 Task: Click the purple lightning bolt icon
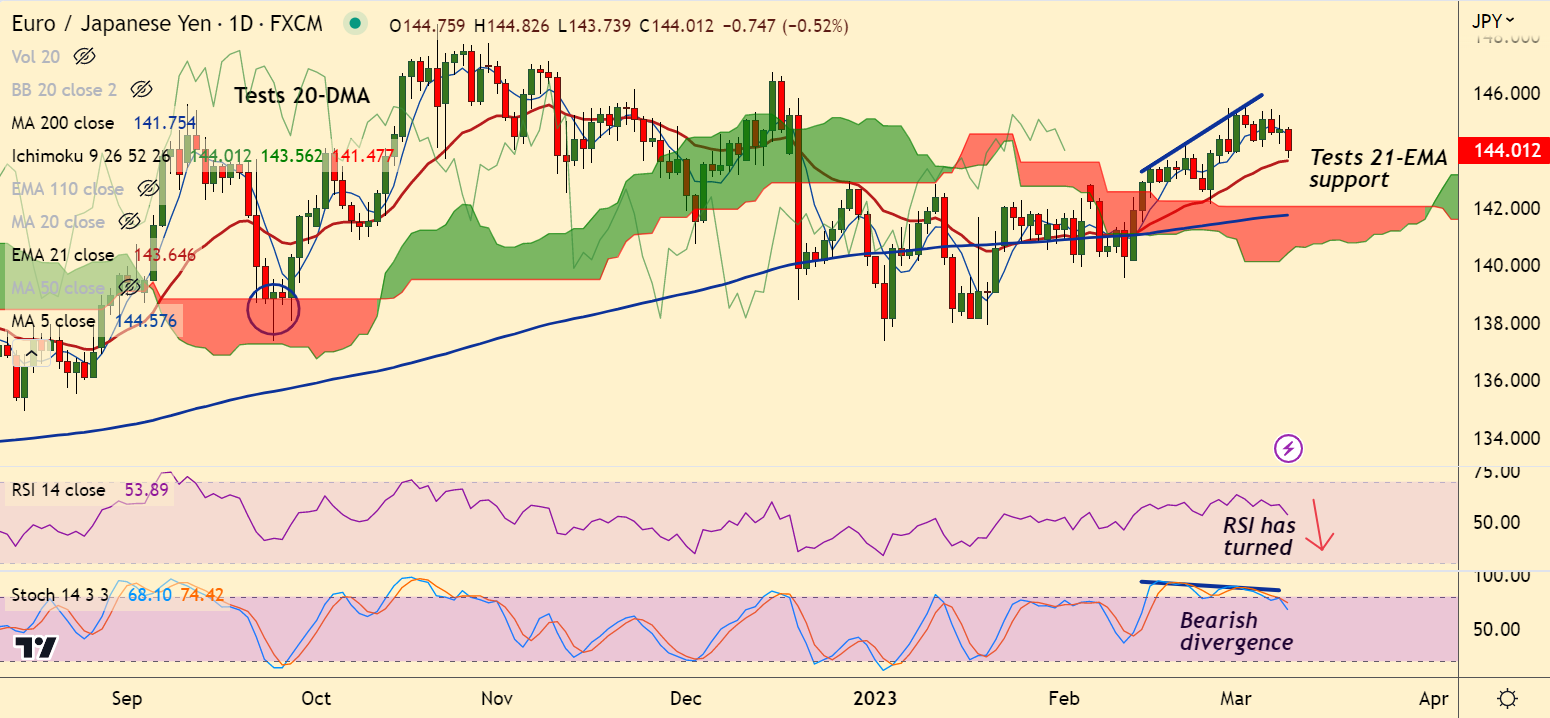point(1288,449)
